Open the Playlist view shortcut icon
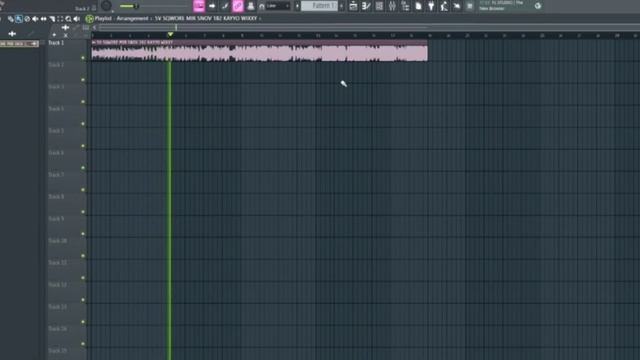The width and height of the screenshot is (640, 360). tap(353, 6)
